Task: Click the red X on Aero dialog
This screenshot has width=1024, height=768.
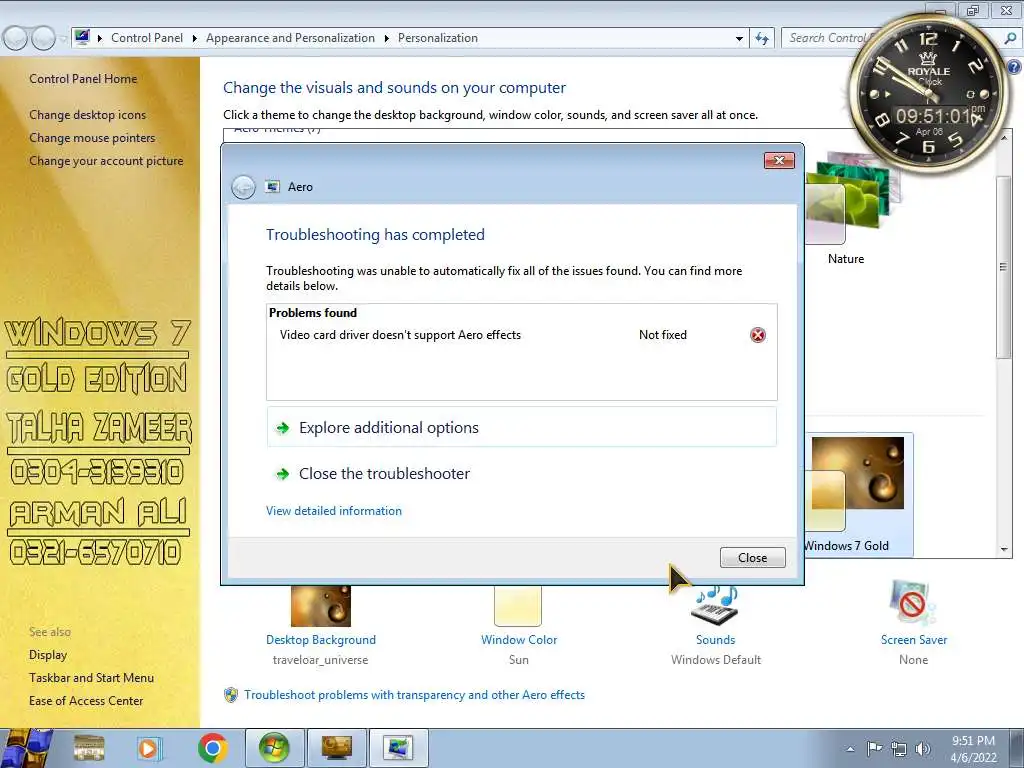Action: [x=779, y=161]
